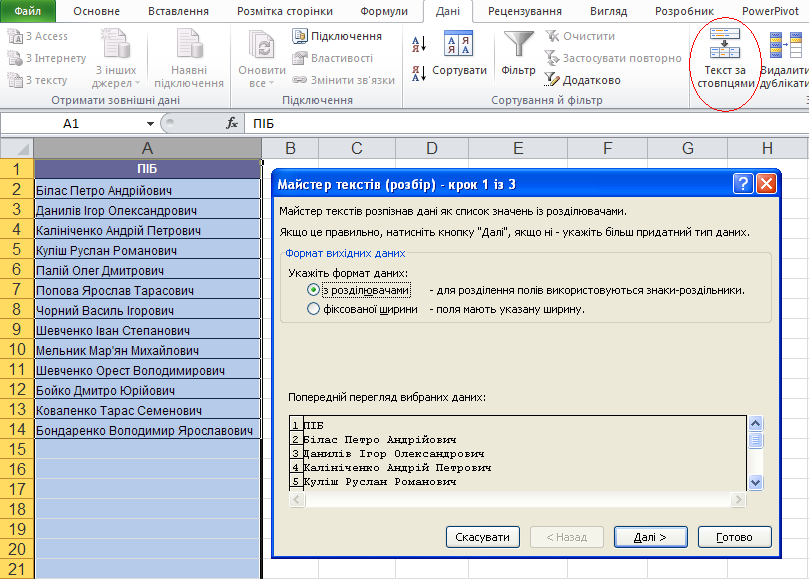Switch to the Формули ribbon tab
Viewport: 809px width, 579px height.
[x=383, y=11]
